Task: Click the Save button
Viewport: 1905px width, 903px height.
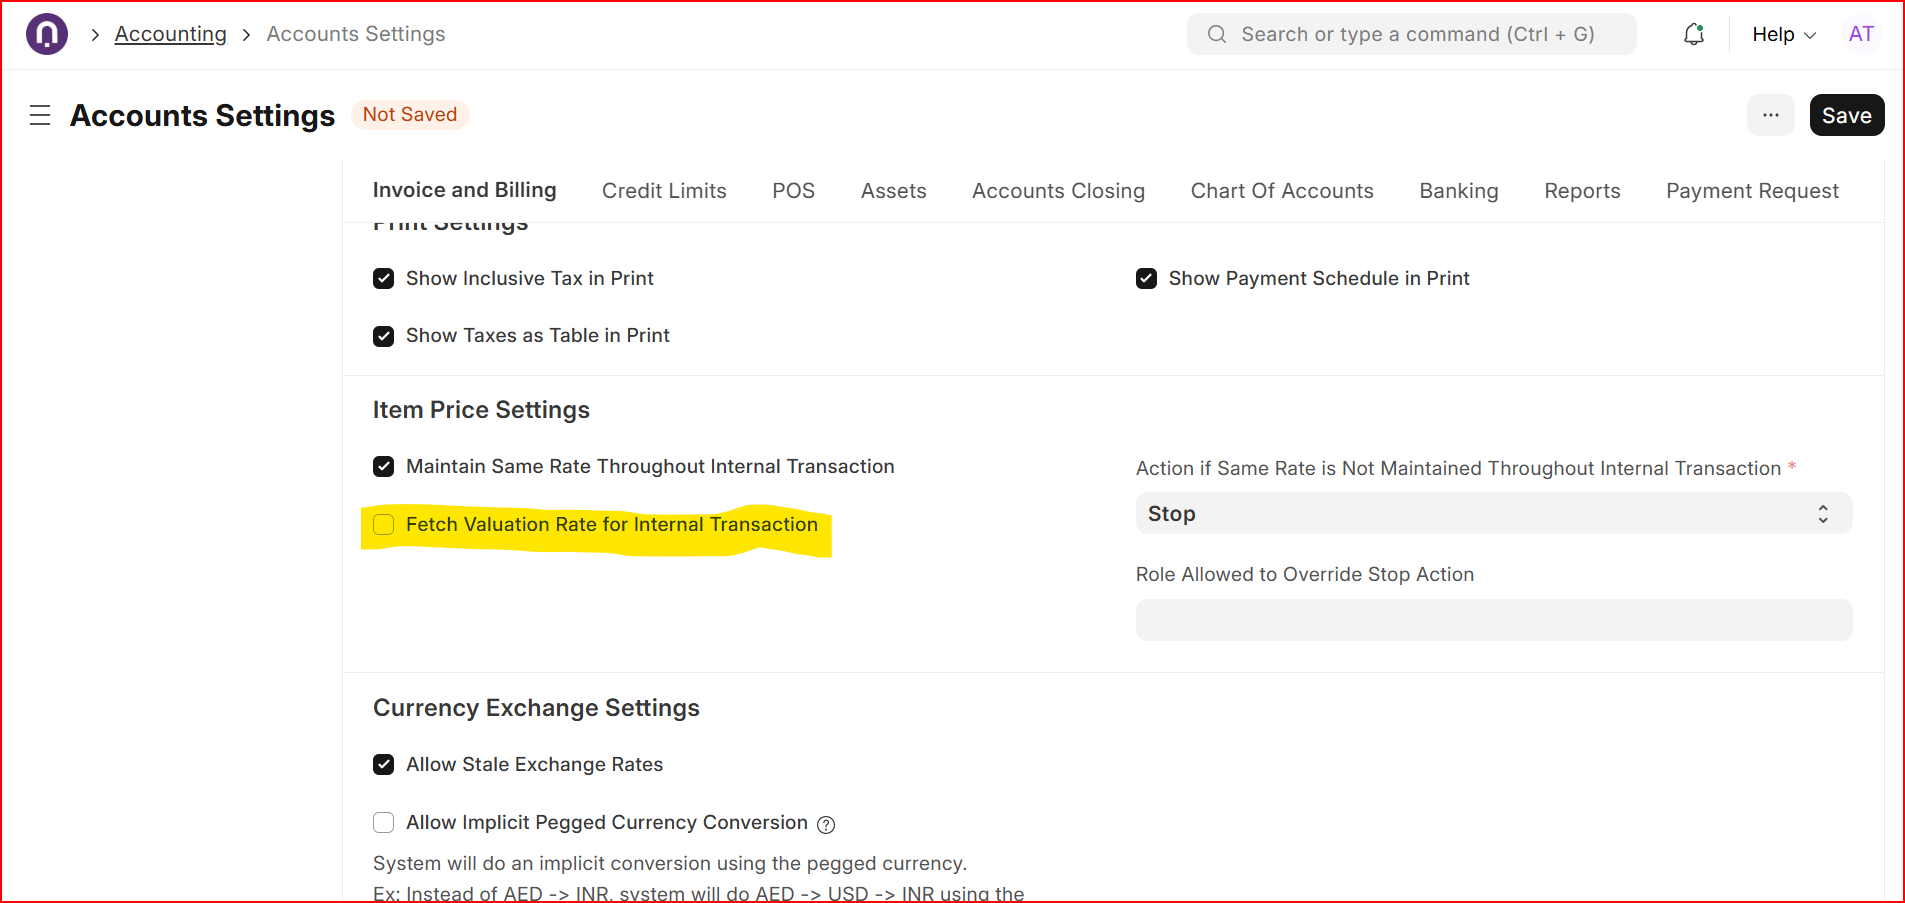Action: point(1846,115)
